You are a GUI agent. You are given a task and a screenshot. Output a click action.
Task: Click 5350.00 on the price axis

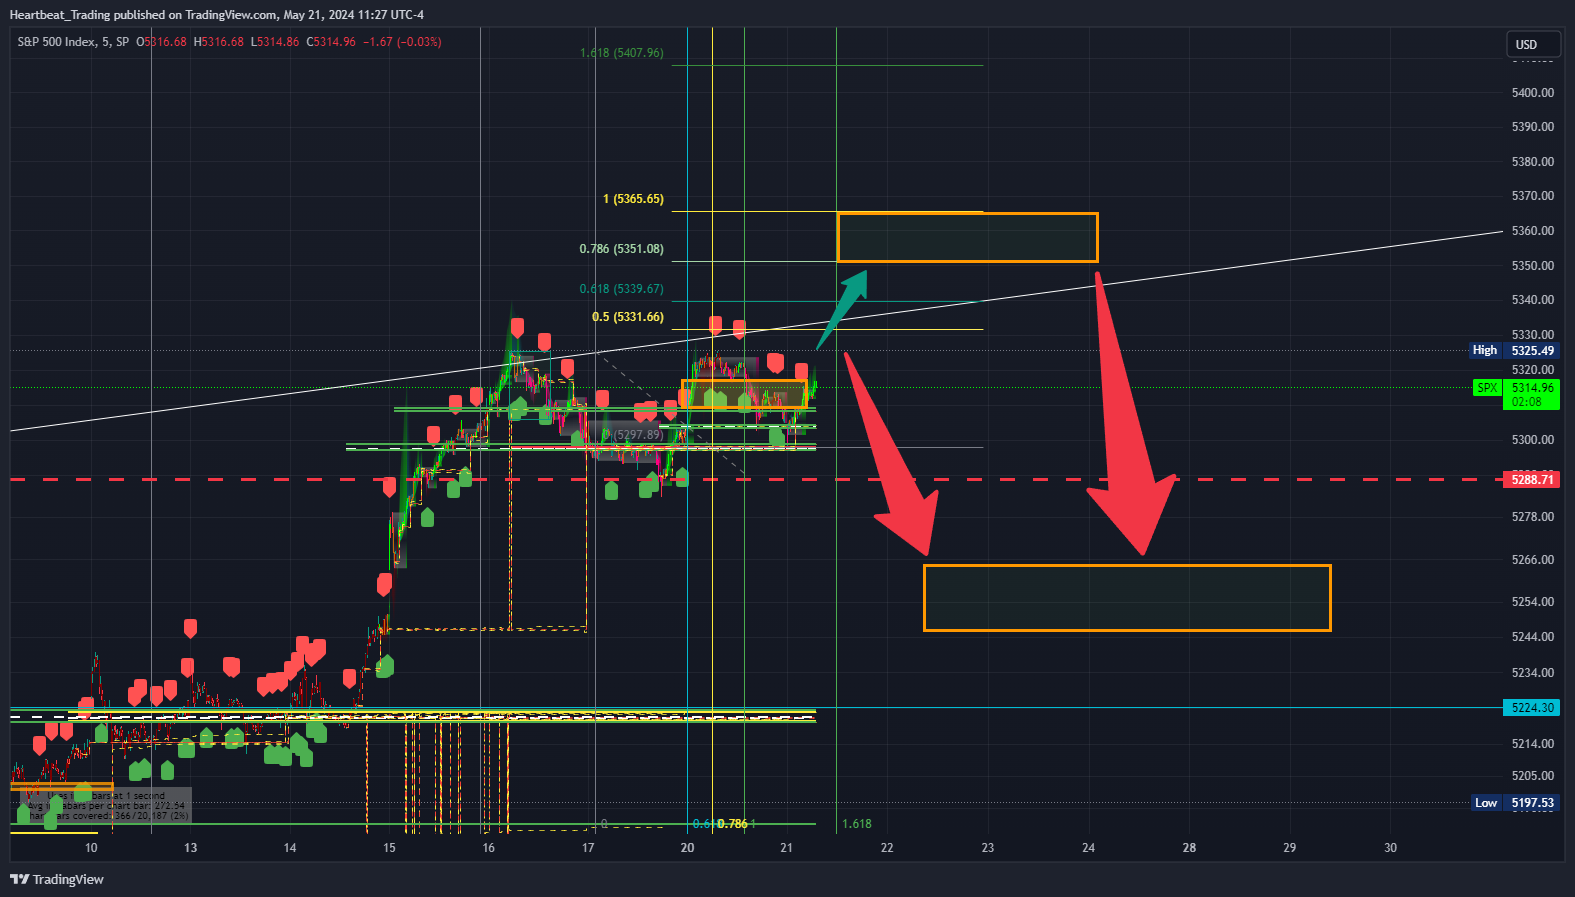pos(1533,266)
